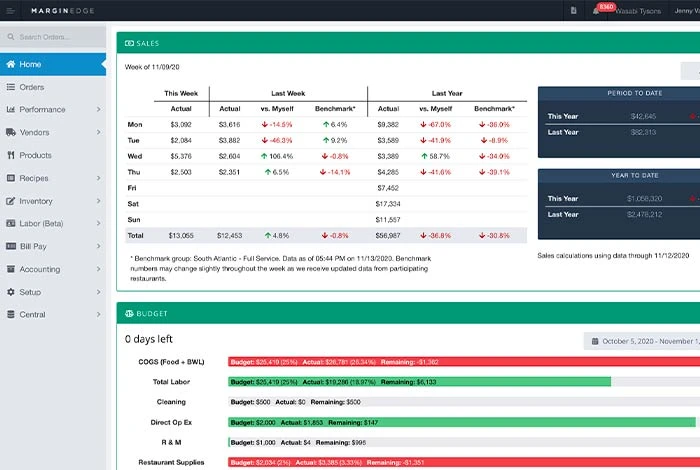Open the document icon in top bar
Image resolution: width=700 pixels, height=470 pixels.
pos(573,11)
